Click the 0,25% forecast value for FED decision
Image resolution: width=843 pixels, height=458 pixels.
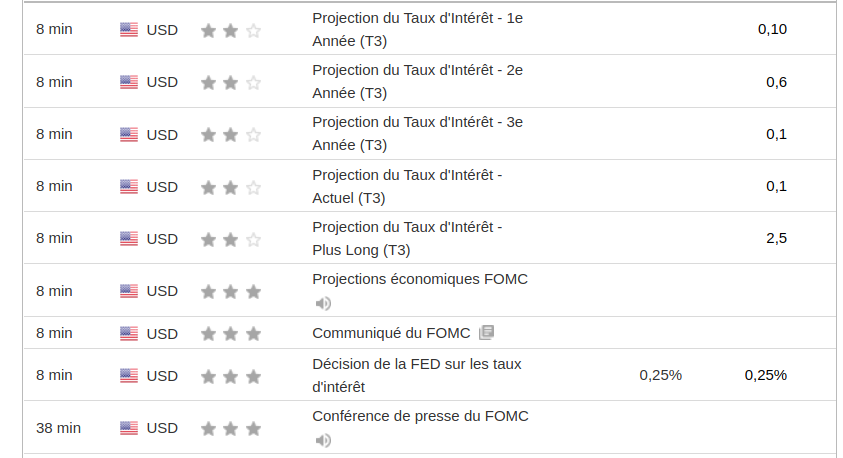(x=660, y=375)
